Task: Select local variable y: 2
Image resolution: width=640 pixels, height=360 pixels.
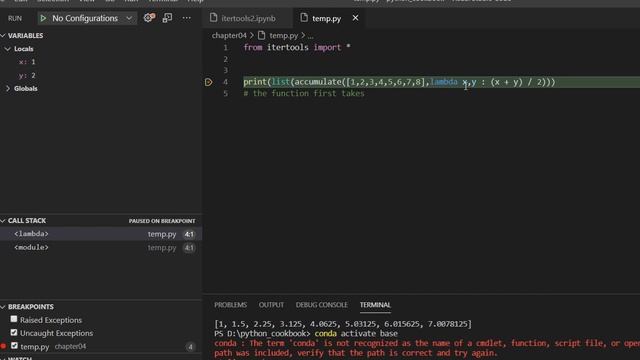Action: (x=27, y=76)
